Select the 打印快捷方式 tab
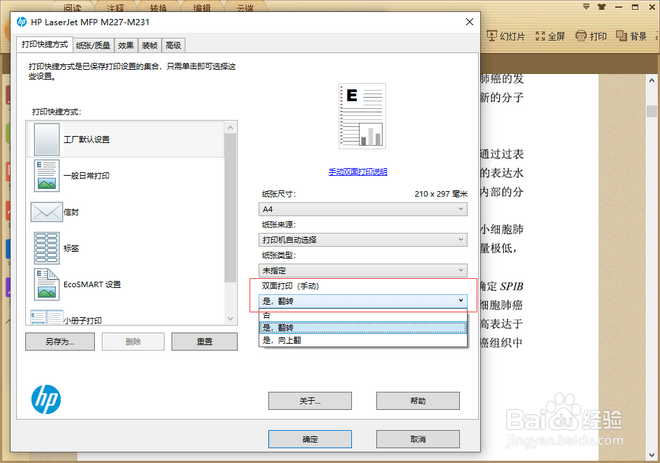The height and width of the screenshot is (463, 660). (45, 44)
